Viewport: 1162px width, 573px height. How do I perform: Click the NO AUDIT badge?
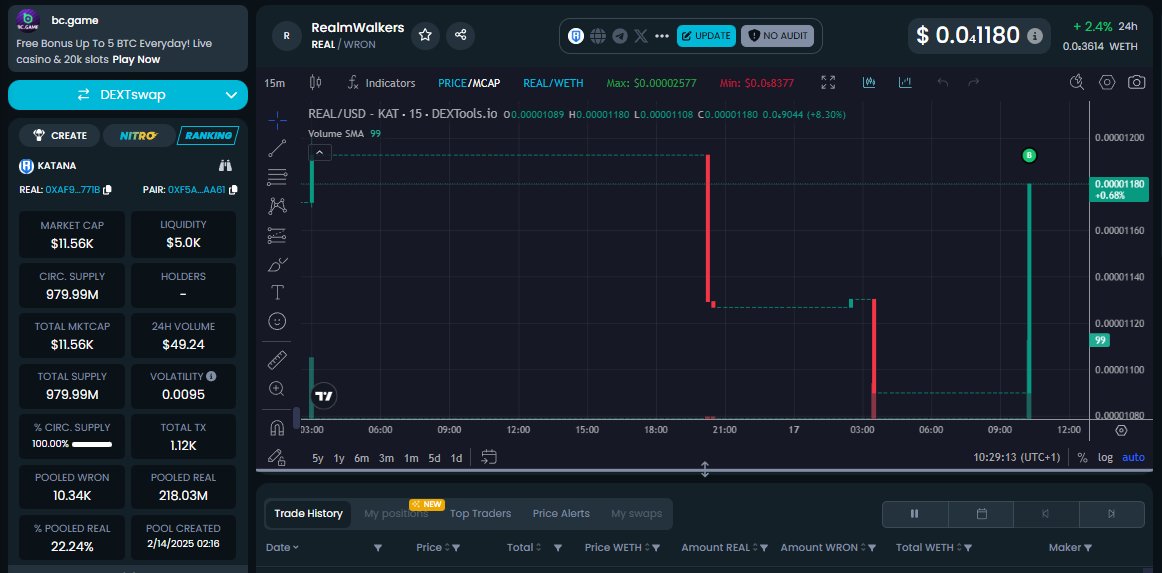[777, 36]
